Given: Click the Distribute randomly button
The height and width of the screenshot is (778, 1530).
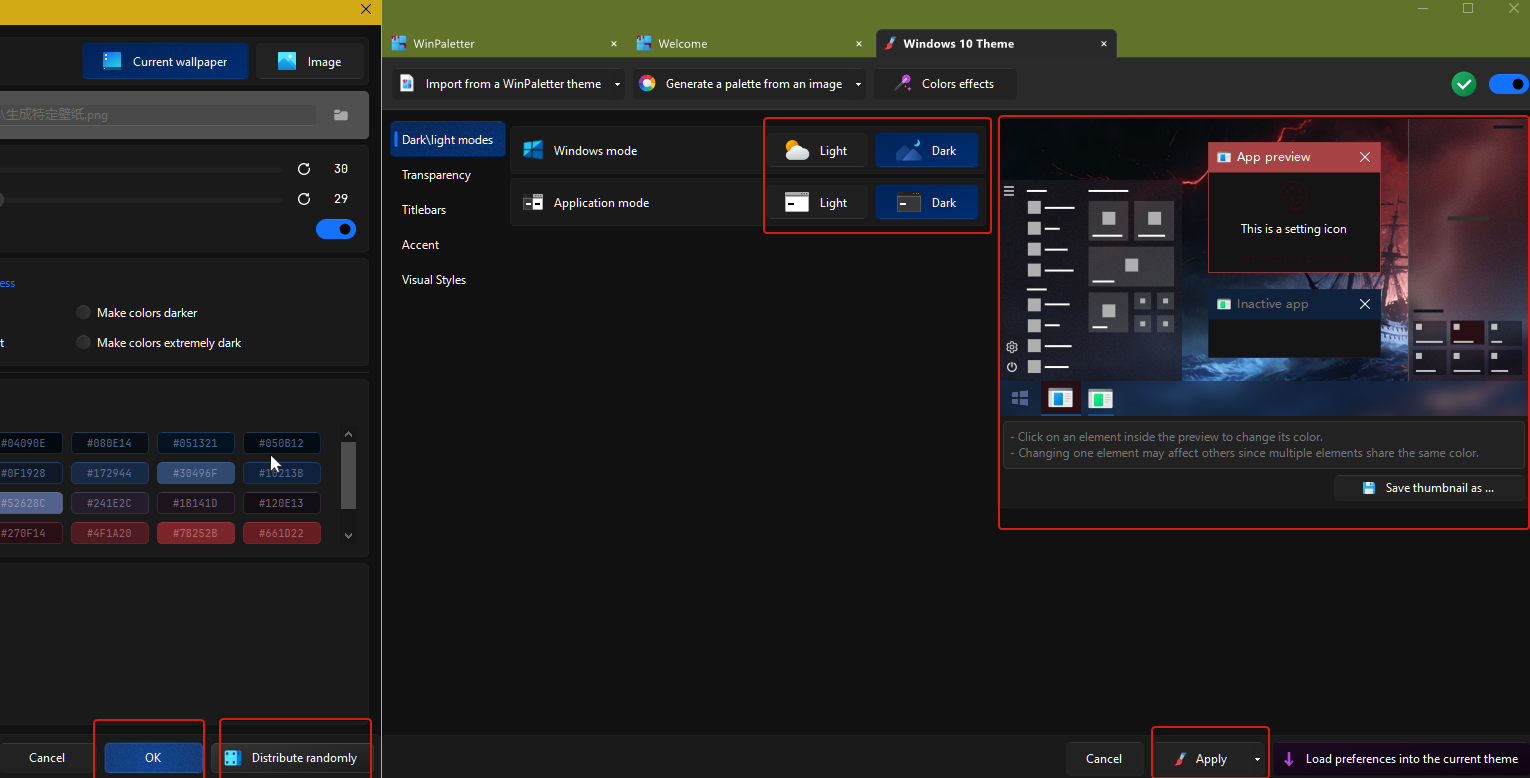Looking at the screenshot, I should click(291, 758).
